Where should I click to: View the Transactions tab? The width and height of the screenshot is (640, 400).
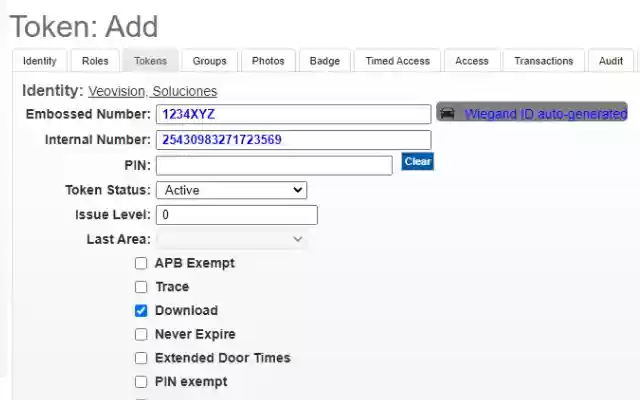click(544, 61)
